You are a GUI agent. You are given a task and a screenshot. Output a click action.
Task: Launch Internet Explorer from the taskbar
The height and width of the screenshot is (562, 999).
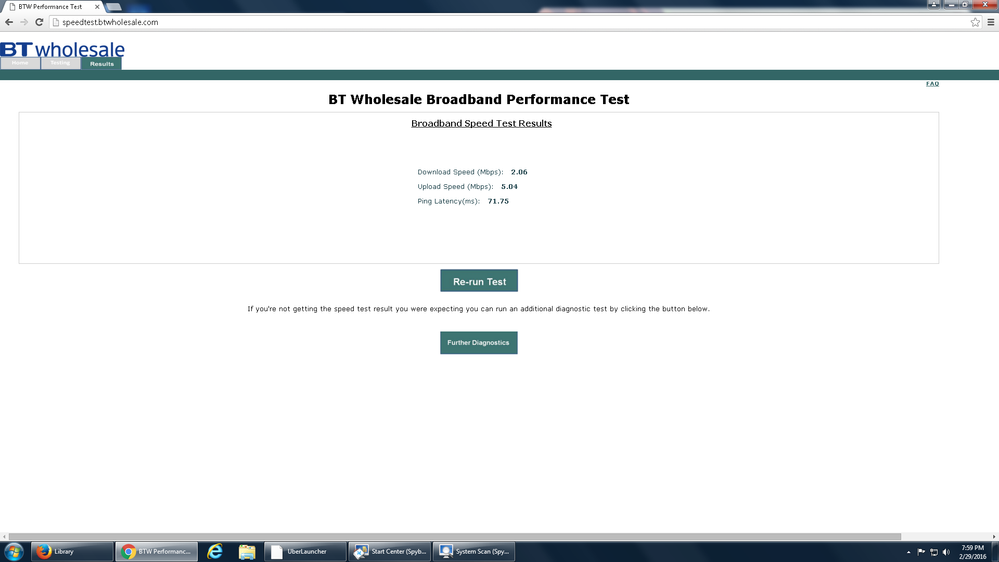[215, 551]
